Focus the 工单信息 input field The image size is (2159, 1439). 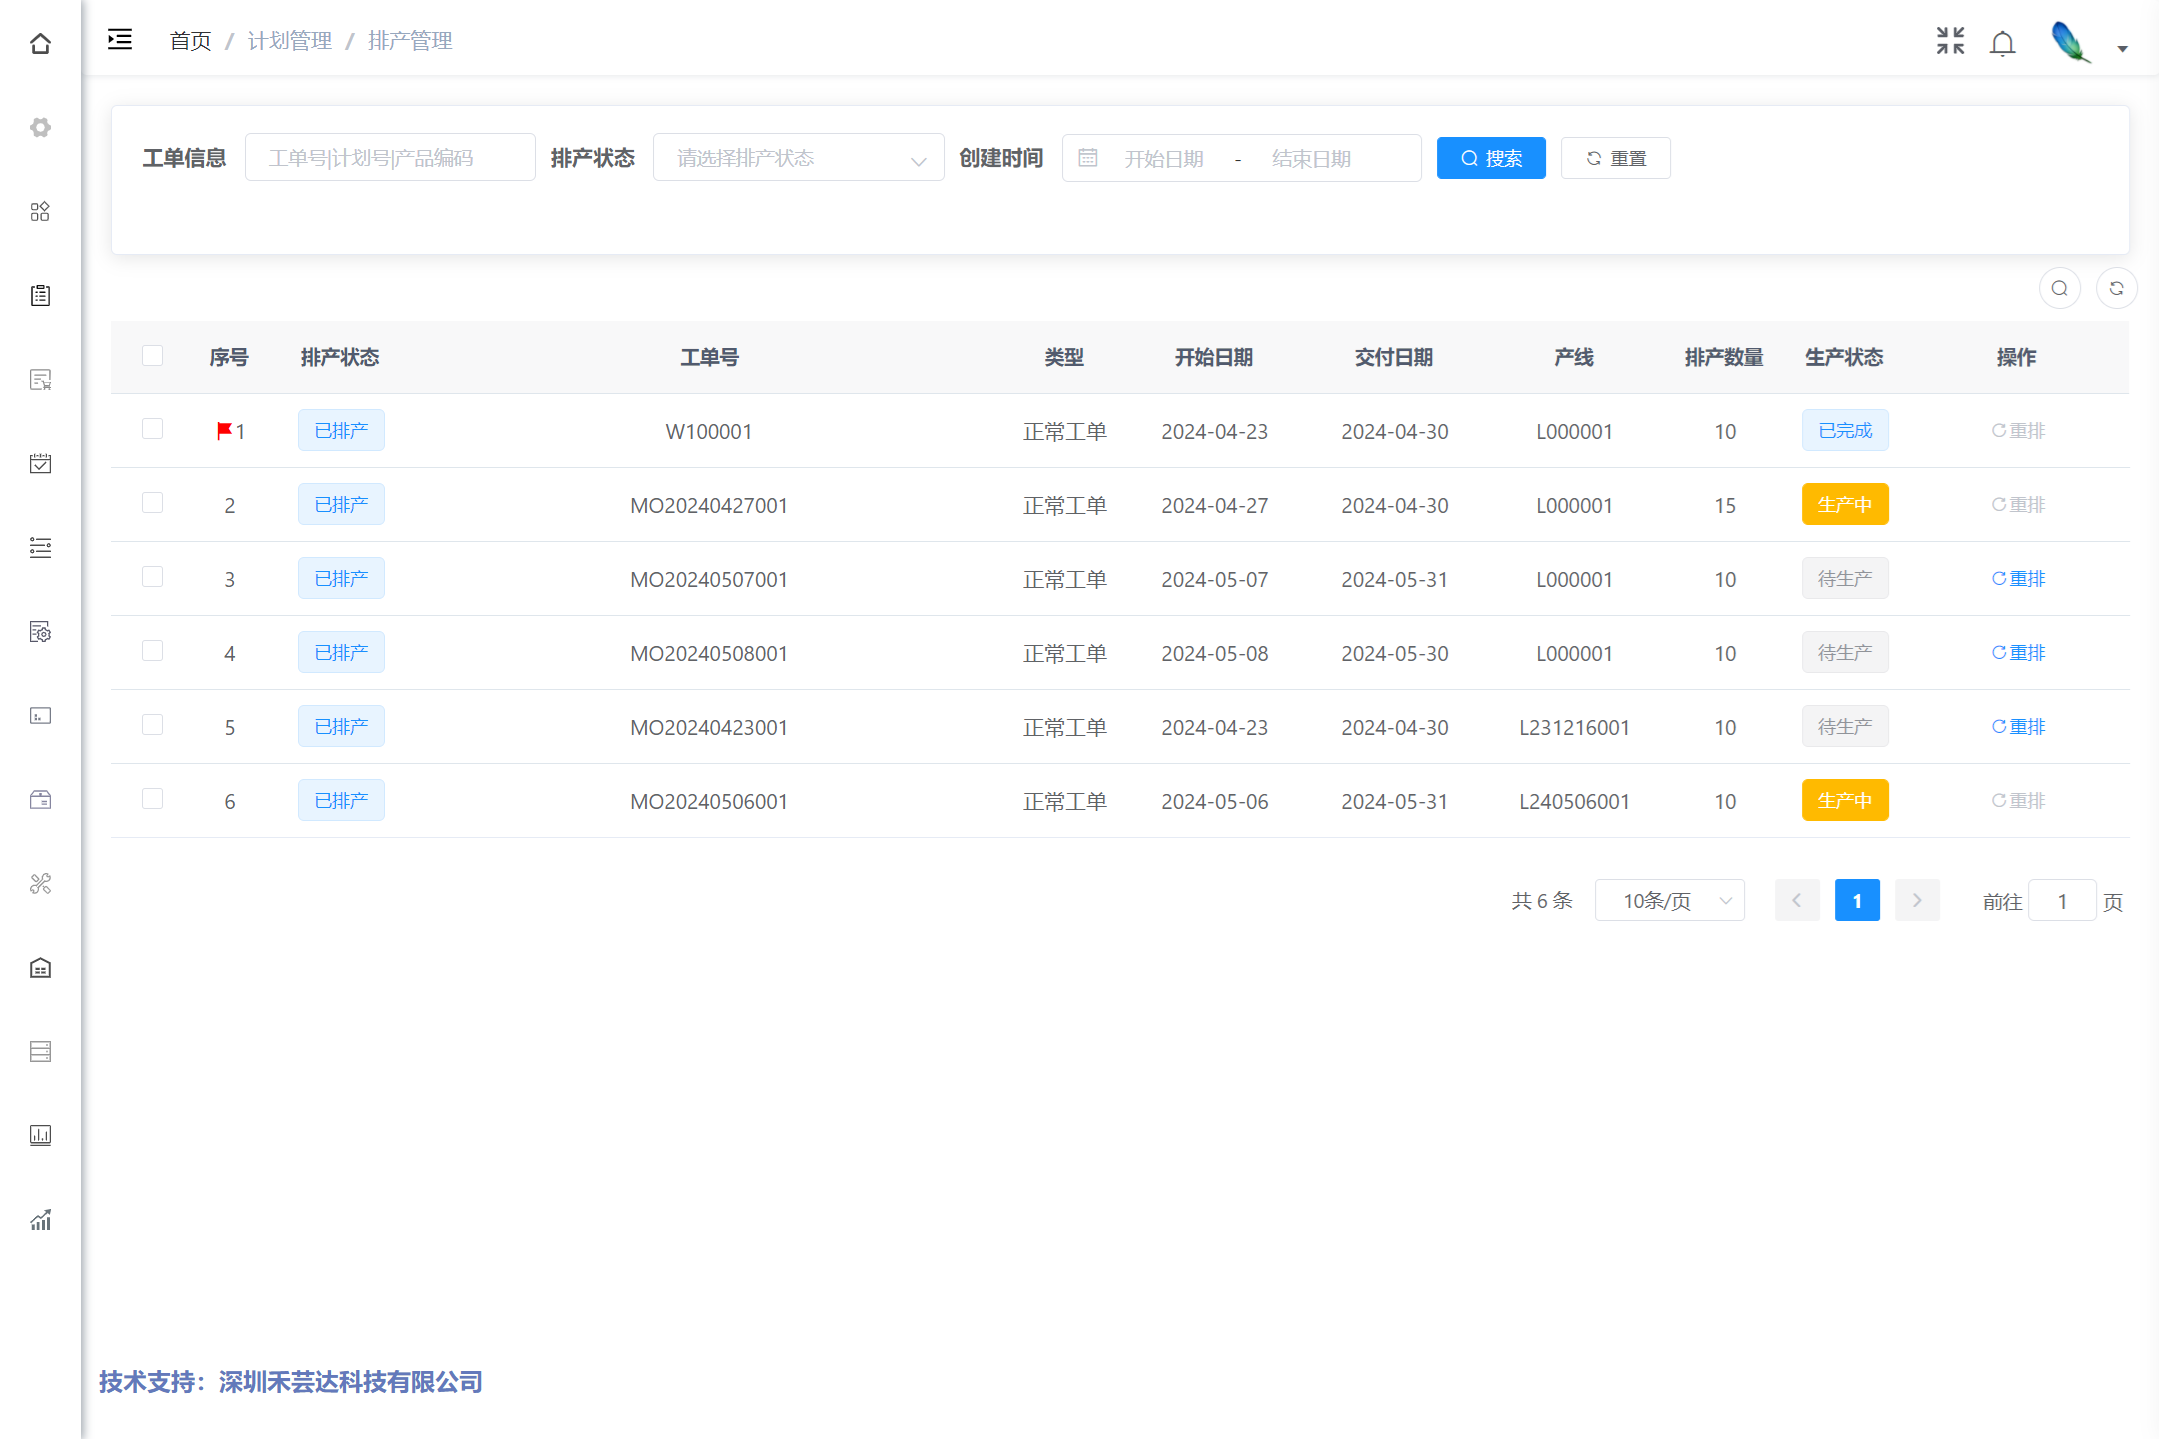pos(390,158)
